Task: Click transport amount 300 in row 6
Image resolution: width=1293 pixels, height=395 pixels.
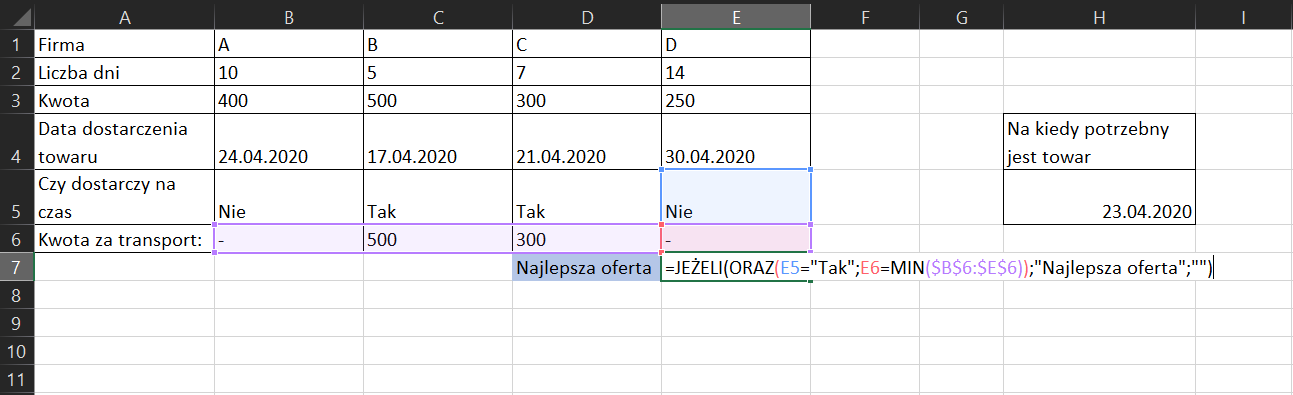Action: [x=587, y=239]
